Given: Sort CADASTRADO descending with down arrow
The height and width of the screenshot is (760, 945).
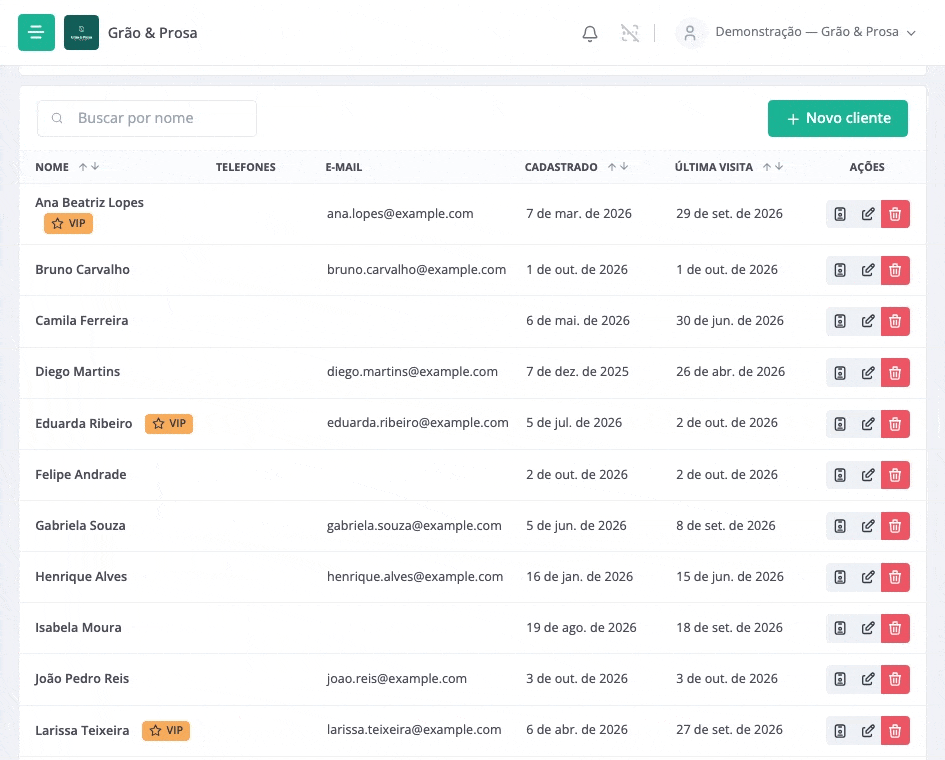Looking at the screenshot, I should coord(624,167).
